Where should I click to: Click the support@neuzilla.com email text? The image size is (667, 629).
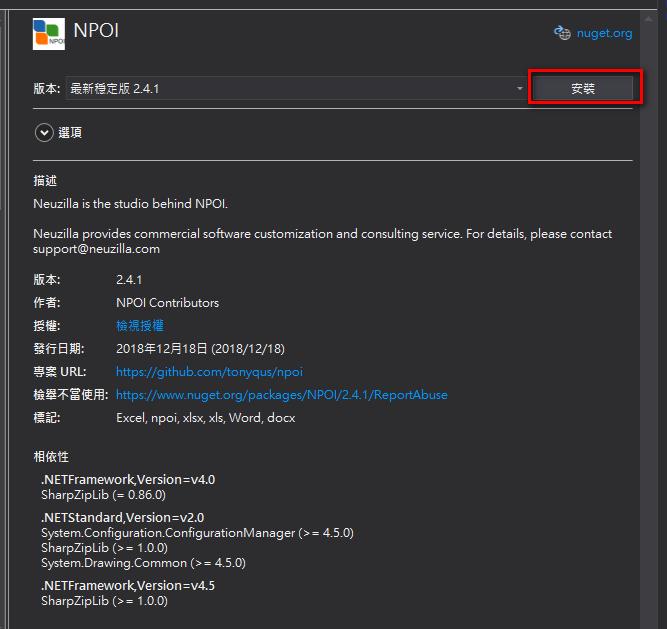[x=97, y=249]
